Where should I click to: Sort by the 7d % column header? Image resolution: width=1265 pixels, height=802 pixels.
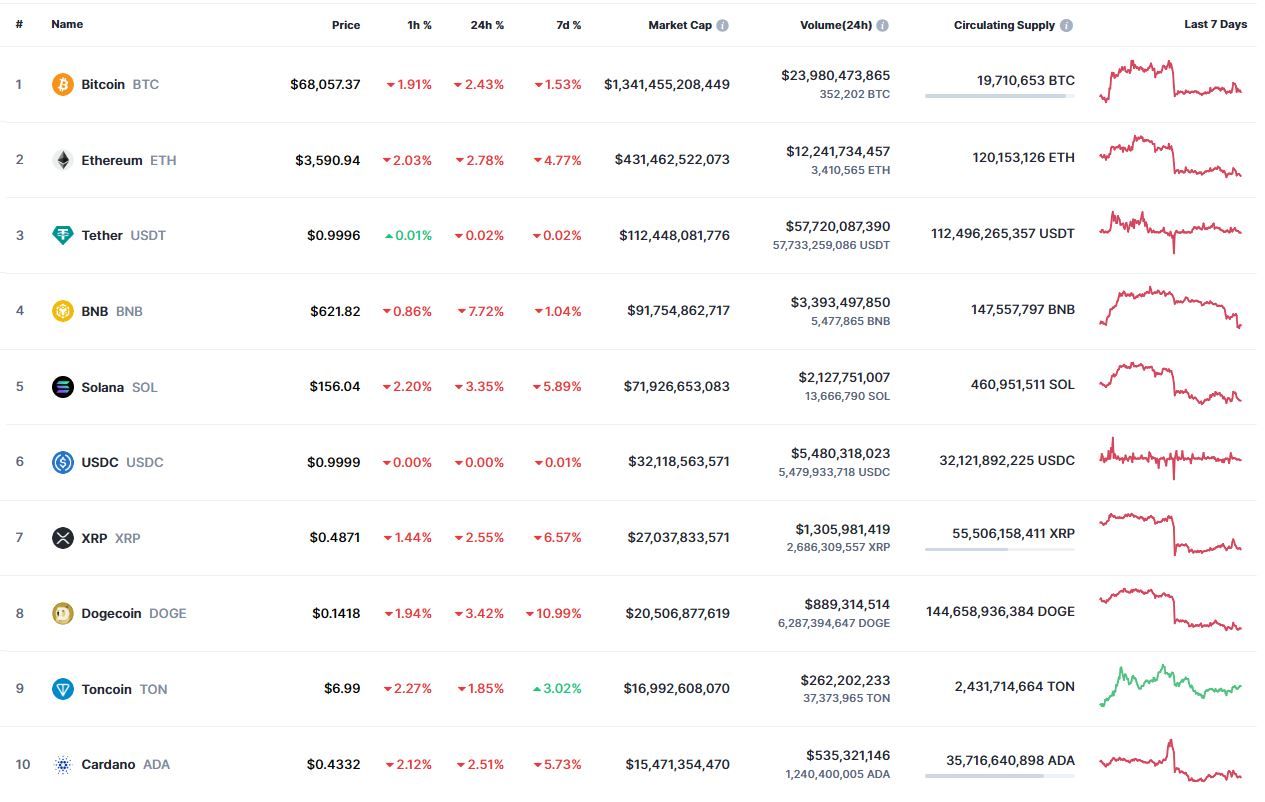click(x=568, y=25)
